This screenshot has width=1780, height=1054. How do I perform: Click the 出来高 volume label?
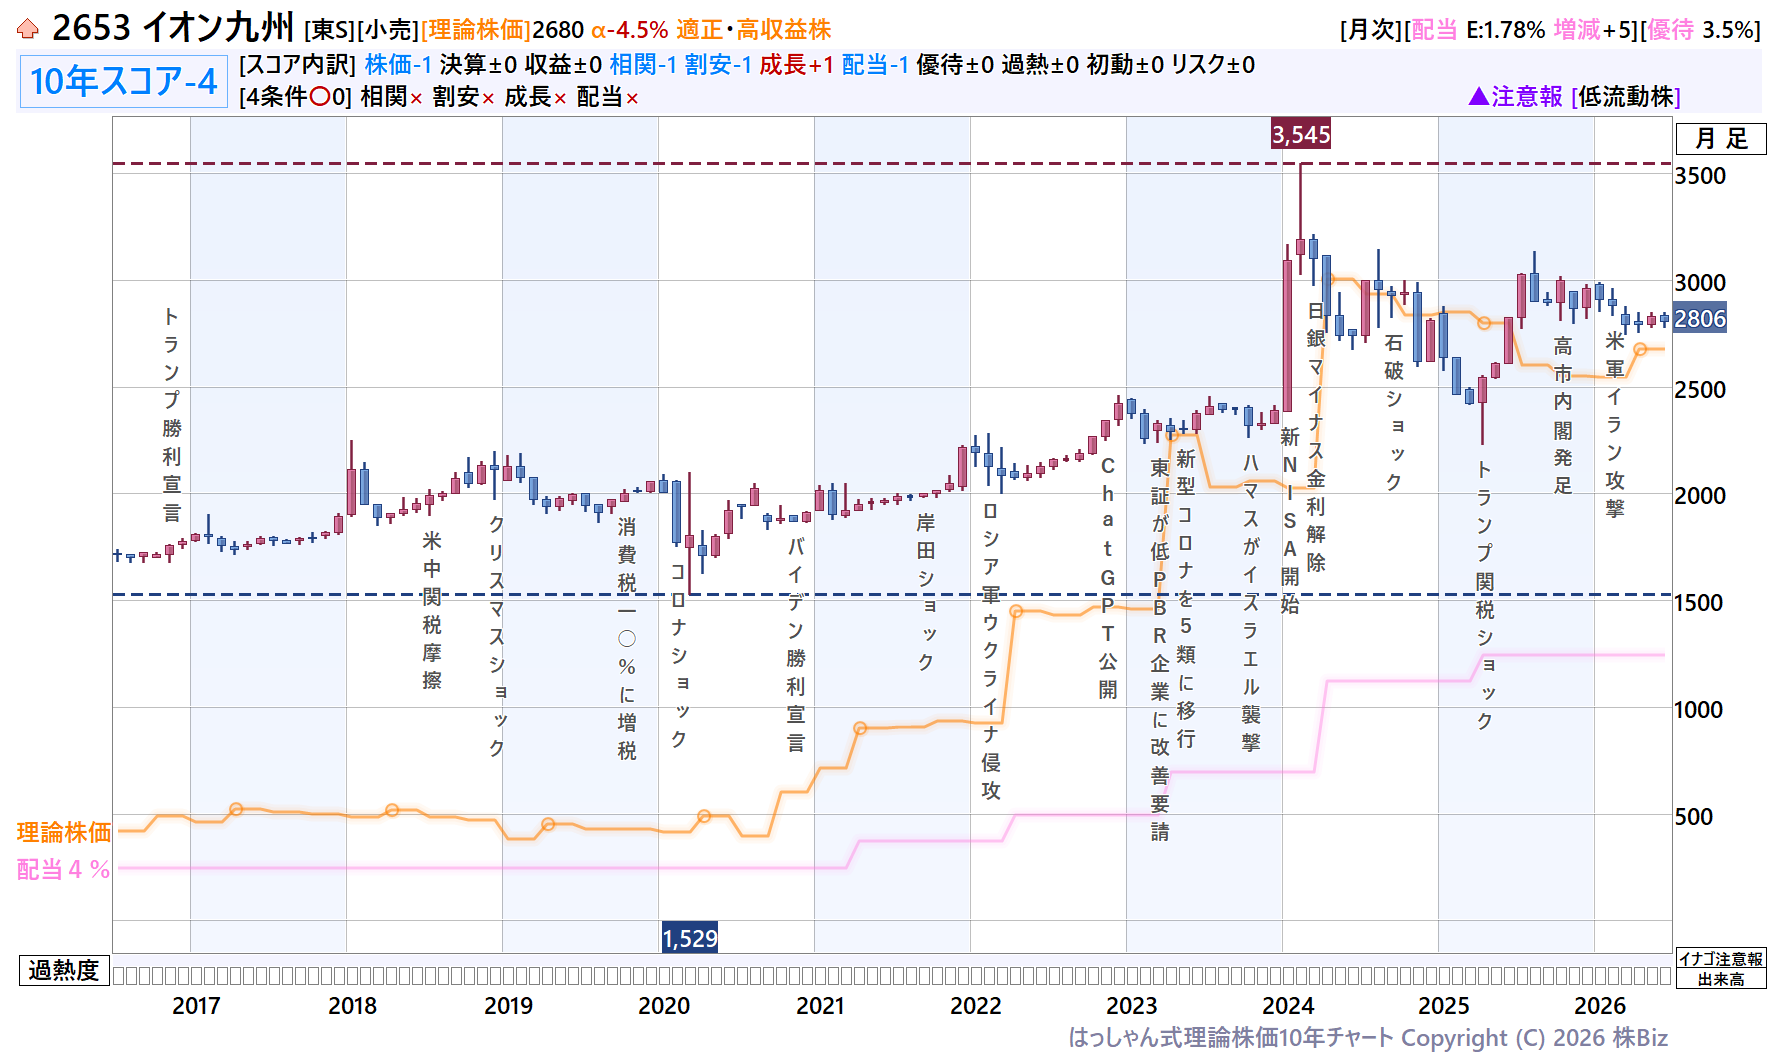pos(1721,979)
